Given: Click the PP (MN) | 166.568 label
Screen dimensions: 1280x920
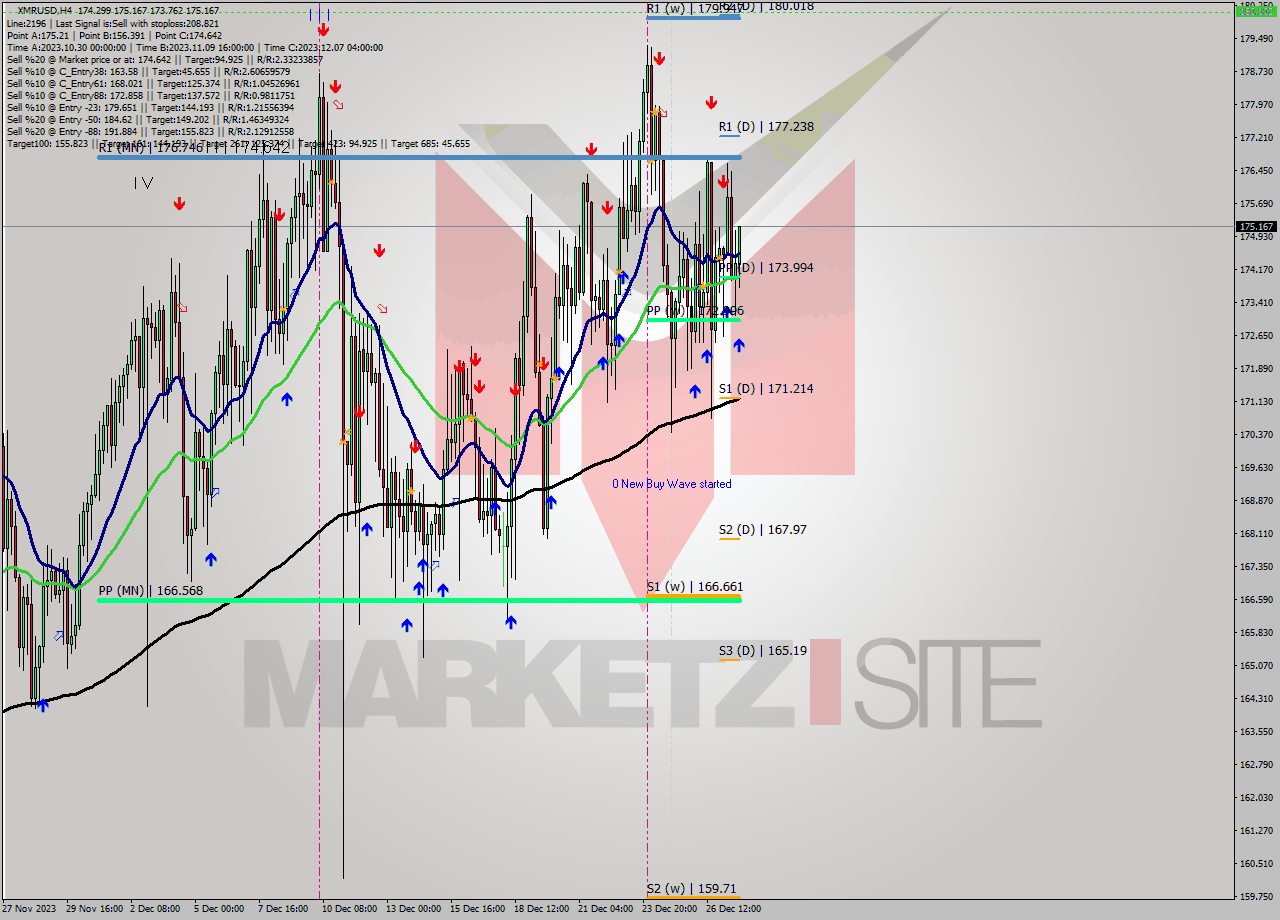Looking at the screenshot, I should [x=151, y=590].
